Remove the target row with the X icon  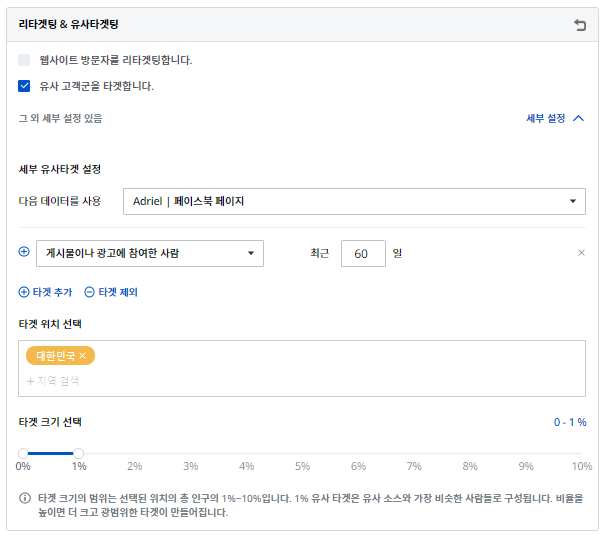point(581,253)
